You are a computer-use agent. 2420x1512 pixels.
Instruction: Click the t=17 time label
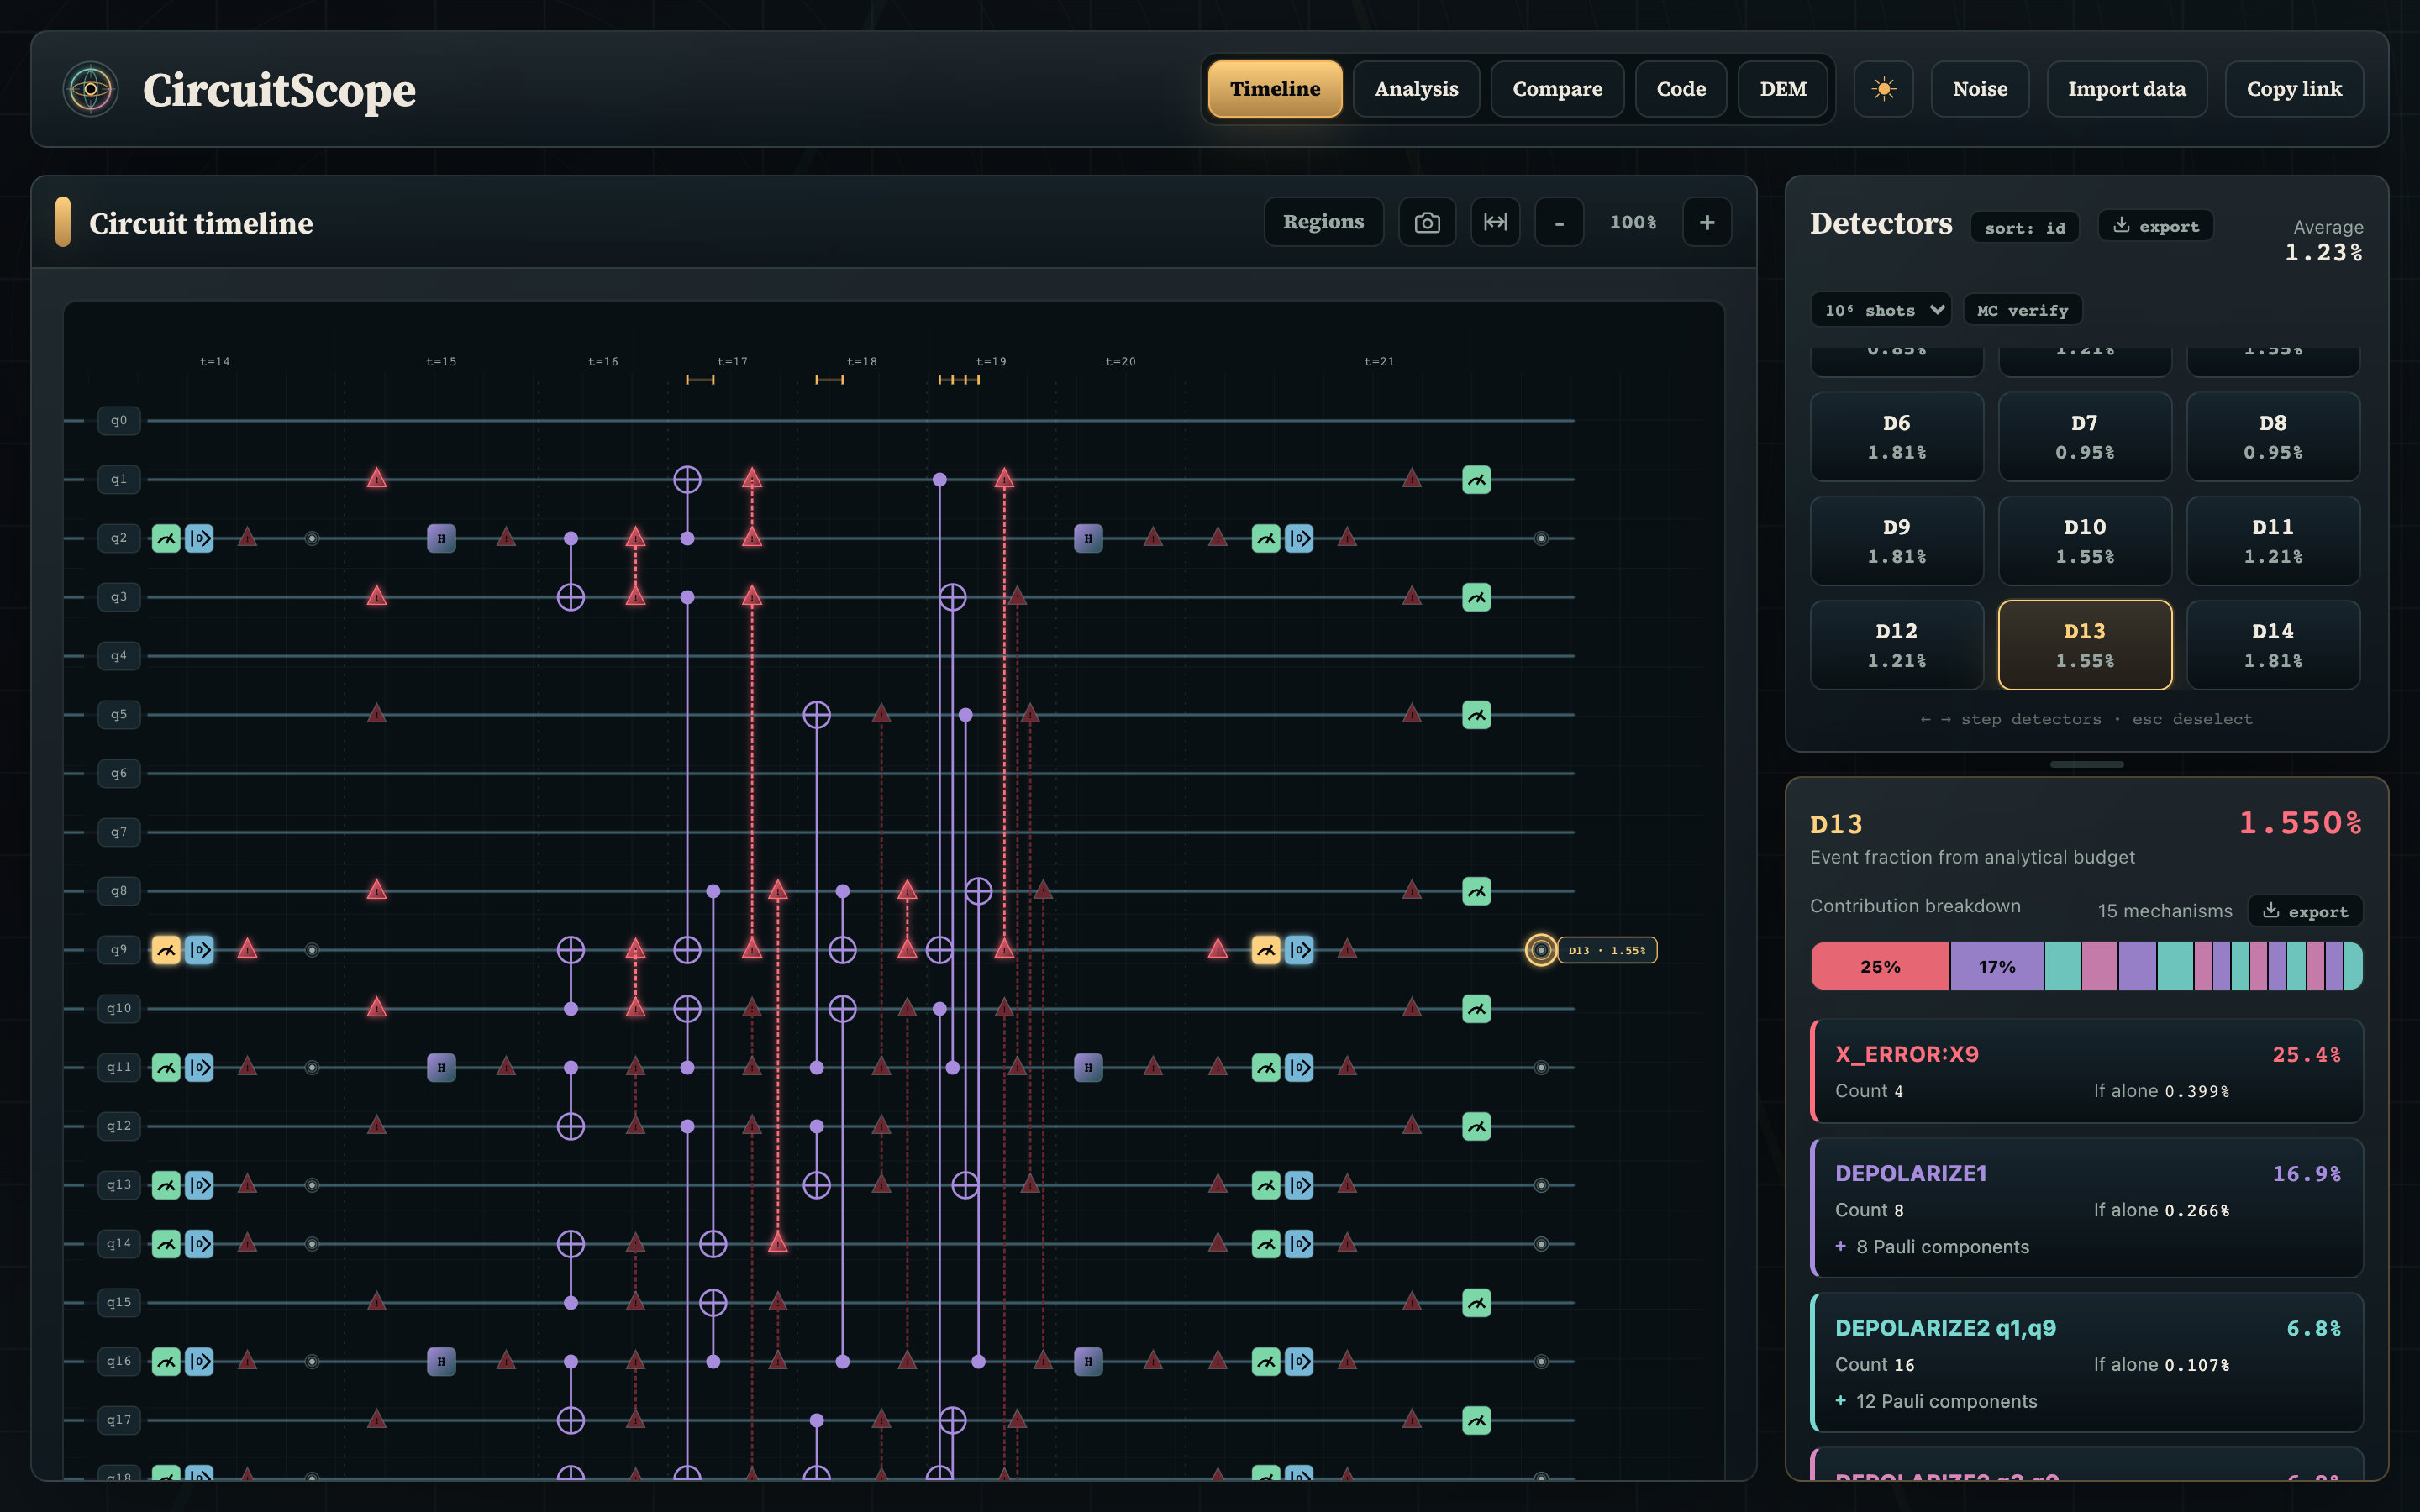pyautogui.click(x=732, y=361)
